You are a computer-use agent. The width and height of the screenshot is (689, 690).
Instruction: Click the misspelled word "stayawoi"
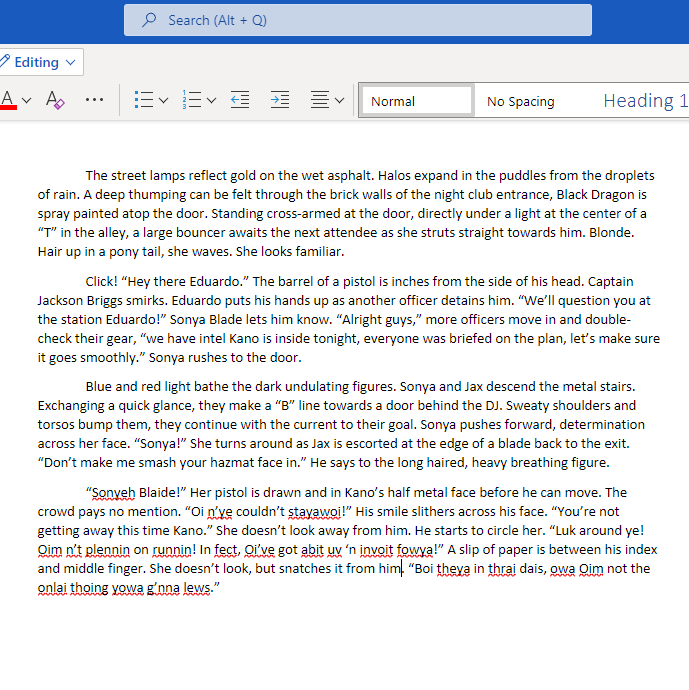(x=315, y=512)
